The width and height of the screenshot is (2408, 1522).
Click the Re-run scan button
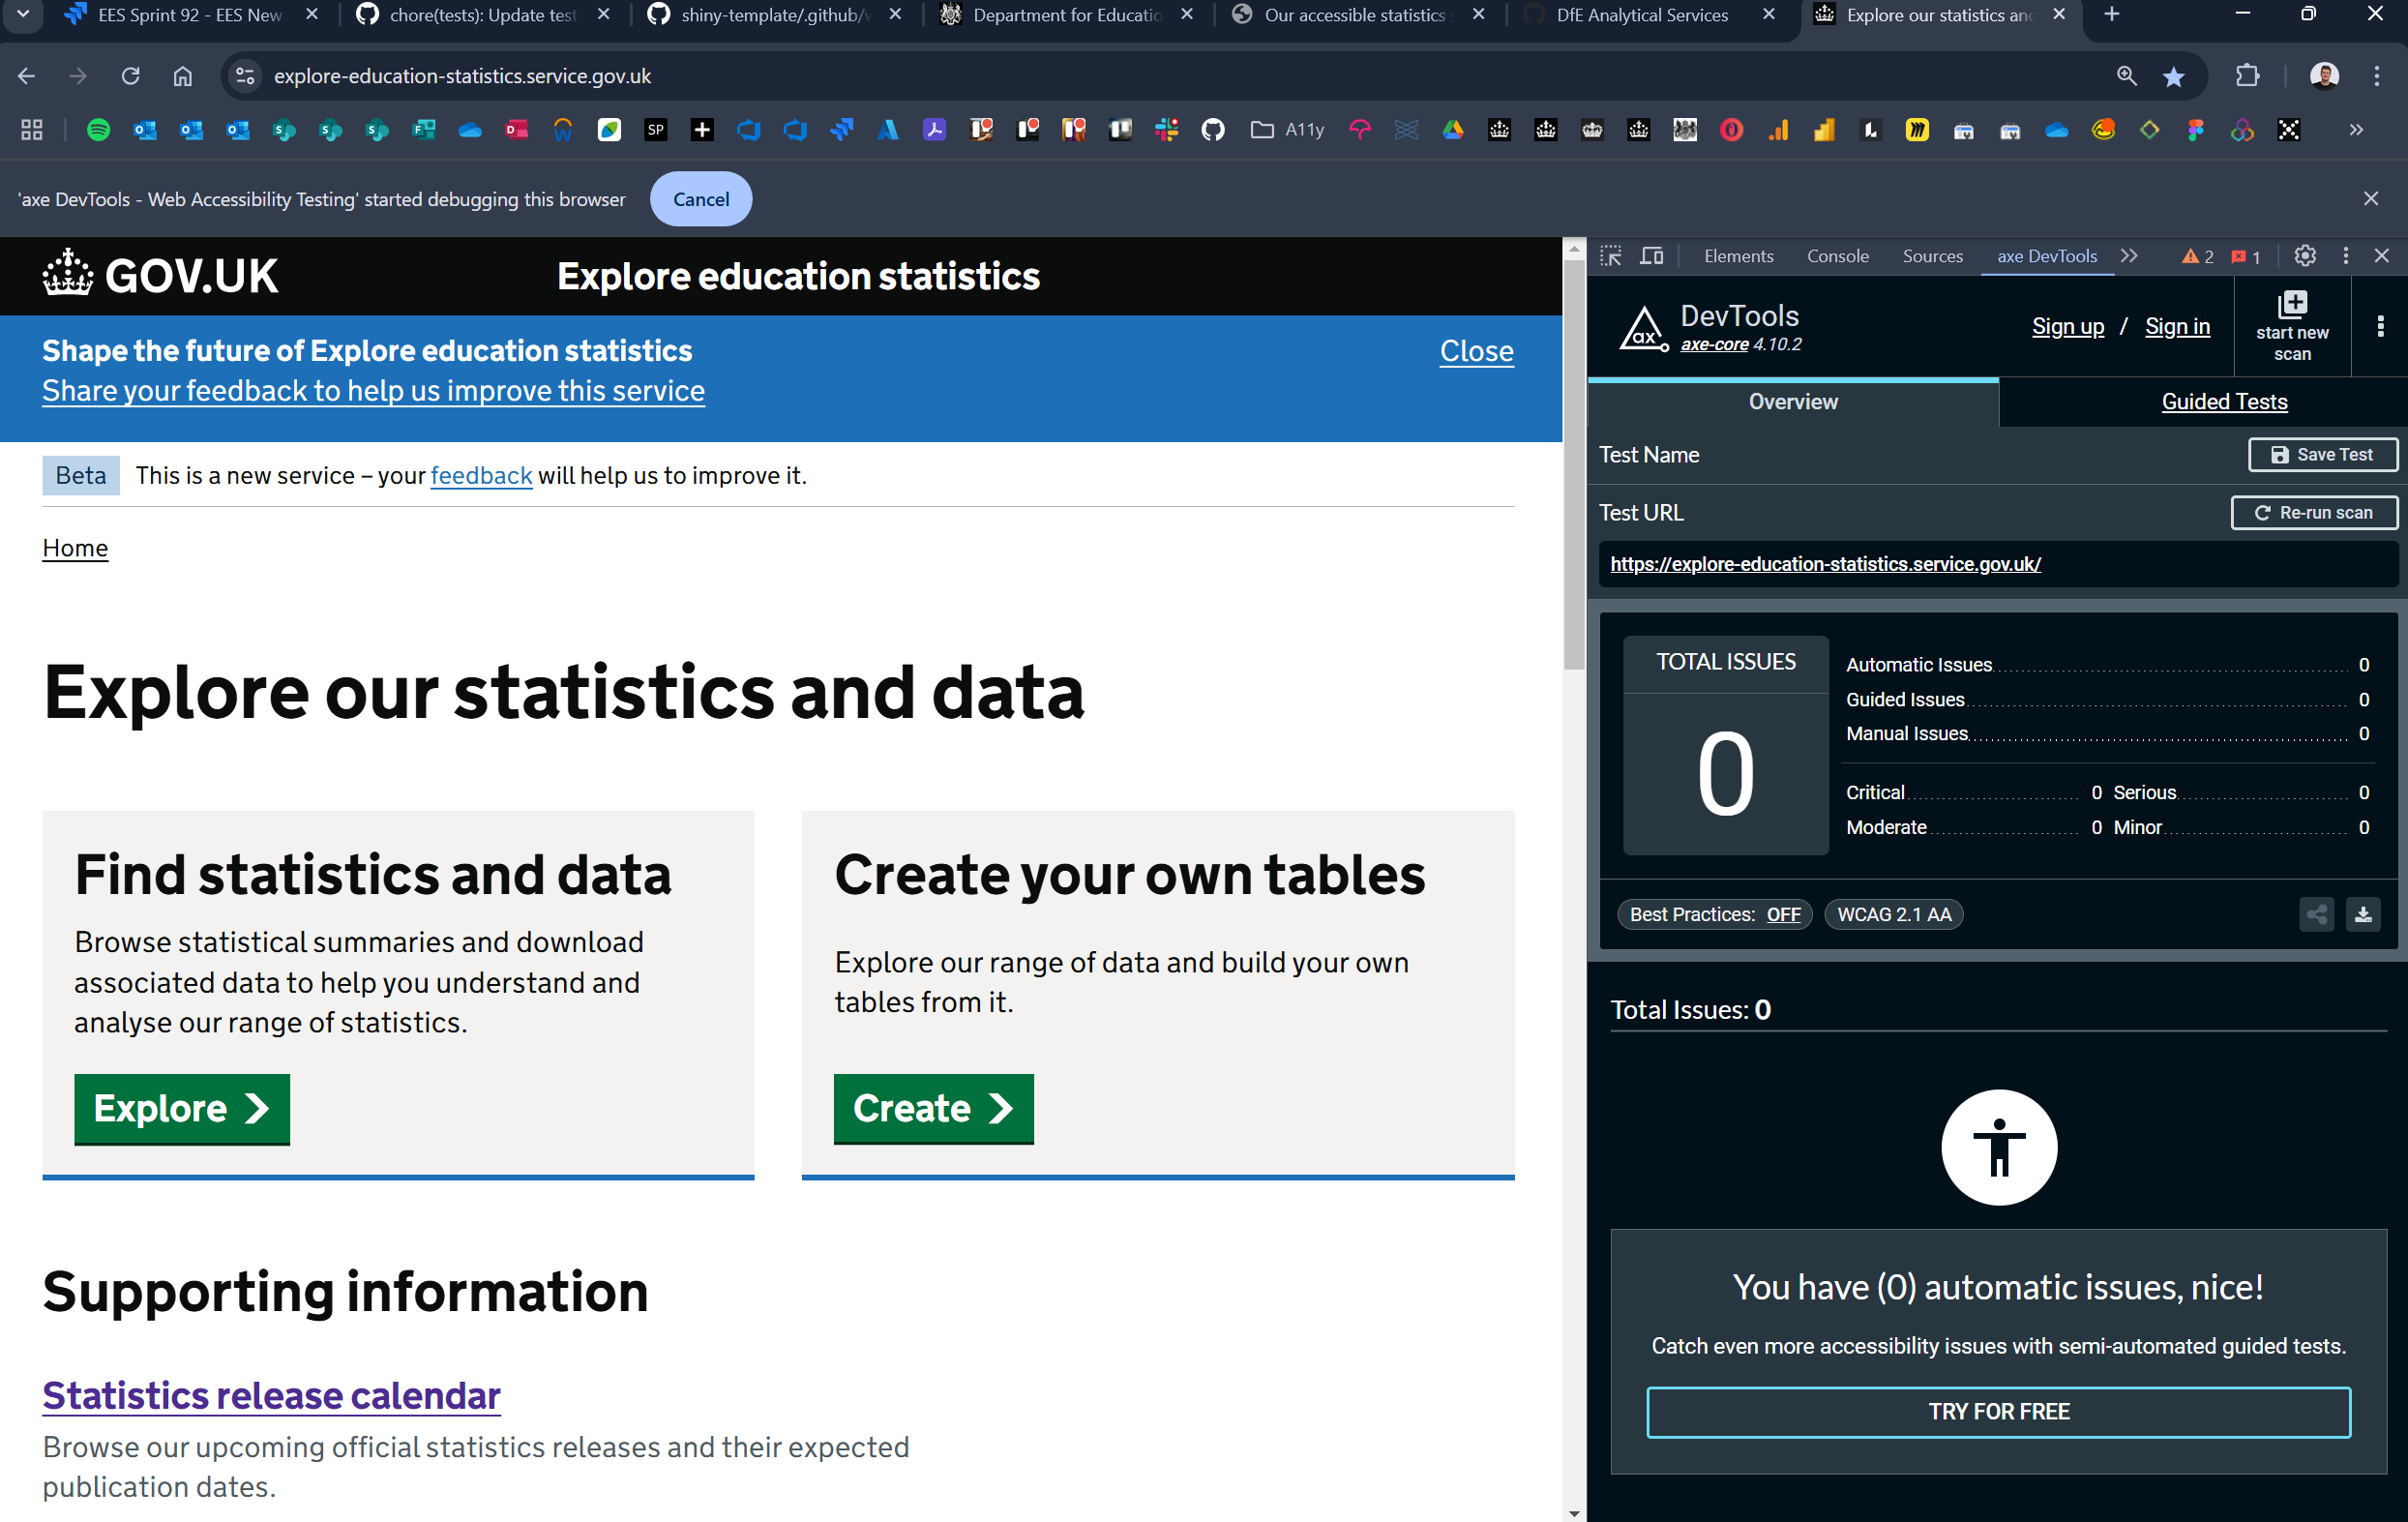[2314, 512]
